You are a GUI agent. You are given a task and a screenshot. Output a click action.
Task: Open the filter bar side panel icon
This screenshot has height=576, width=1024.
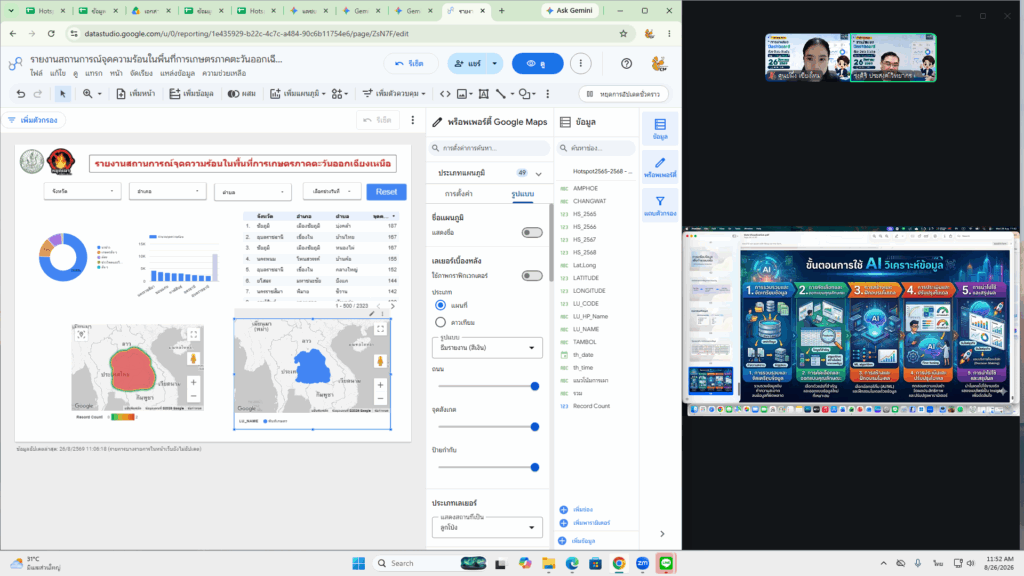(660, 206)
